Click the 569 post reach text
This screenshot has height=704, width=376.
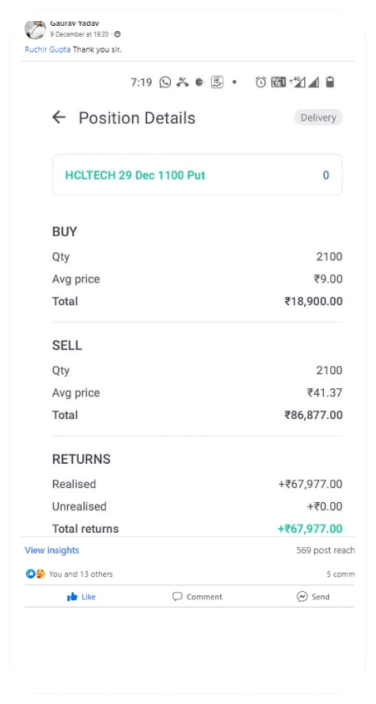click(325, 550)
